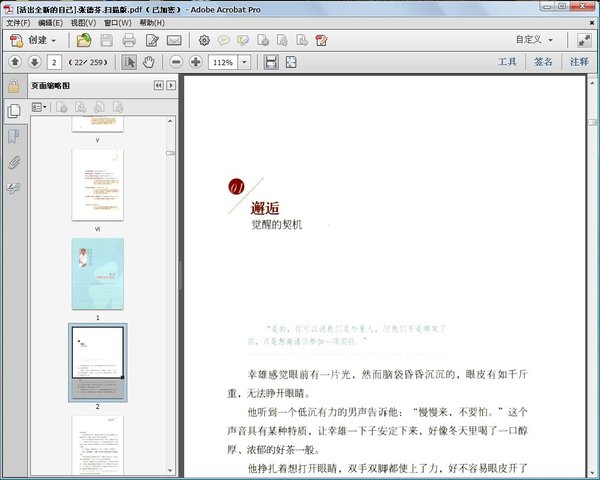Expand the thumbnails panel with the right arrow

point(171,85)
